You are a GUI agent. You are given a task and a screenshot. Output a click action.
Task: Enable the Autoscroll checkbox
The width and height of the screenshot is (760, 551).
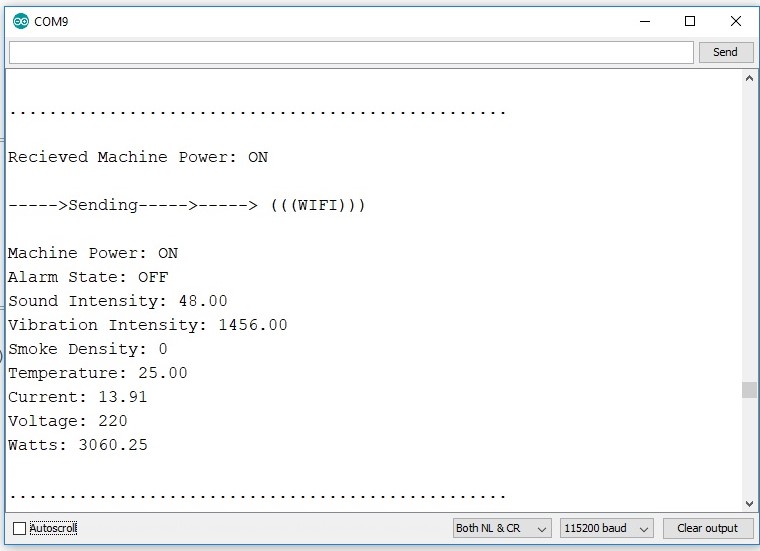[19, 528]
